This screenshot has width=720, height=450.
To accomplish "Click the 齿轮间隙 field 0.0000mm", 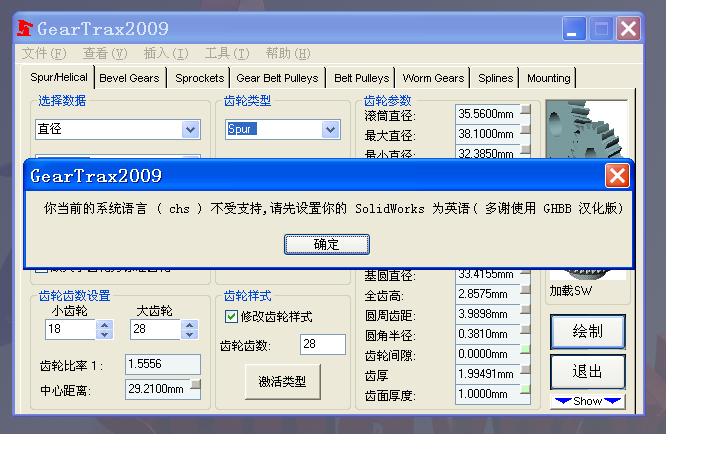I will 488,354.
